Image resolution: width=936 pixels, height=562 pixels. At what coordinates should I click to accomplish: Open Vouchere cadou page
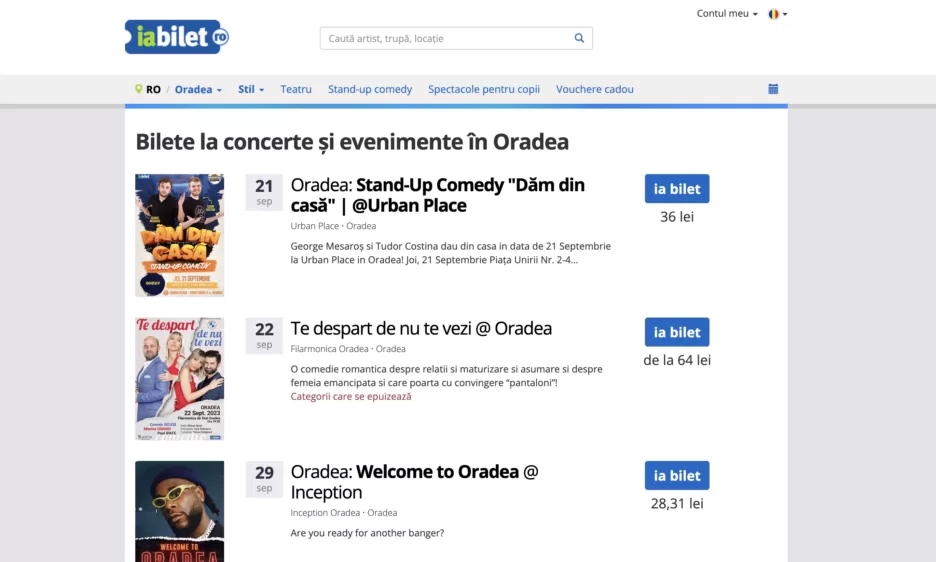(x=595, y=89)
